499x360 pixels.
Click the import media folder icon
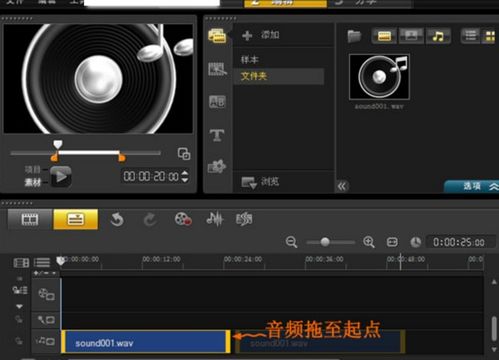[354, 36]
